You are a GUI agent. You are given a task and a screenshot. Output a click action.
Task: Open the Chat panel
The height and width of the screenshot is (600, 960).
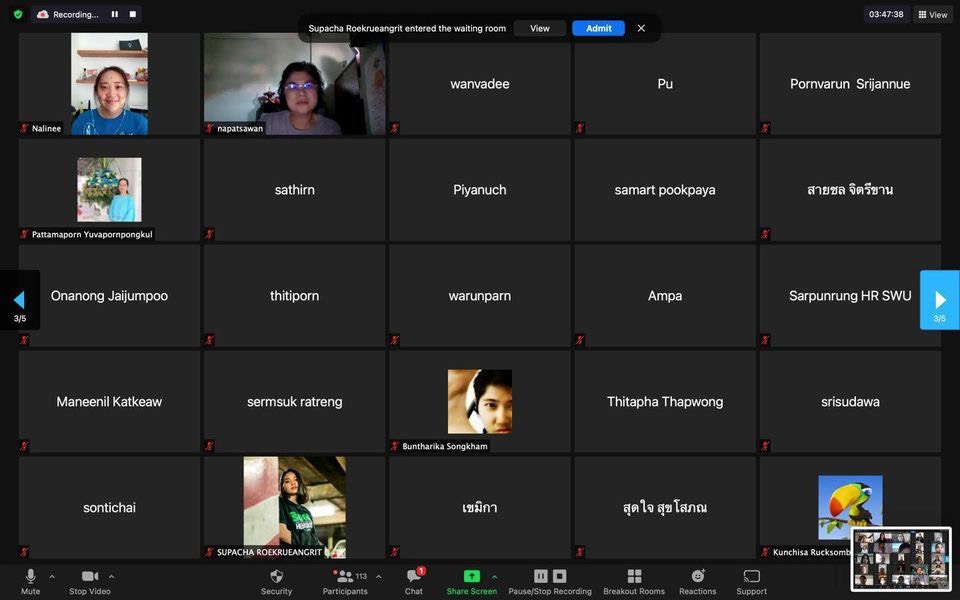[x=413, y=581]
